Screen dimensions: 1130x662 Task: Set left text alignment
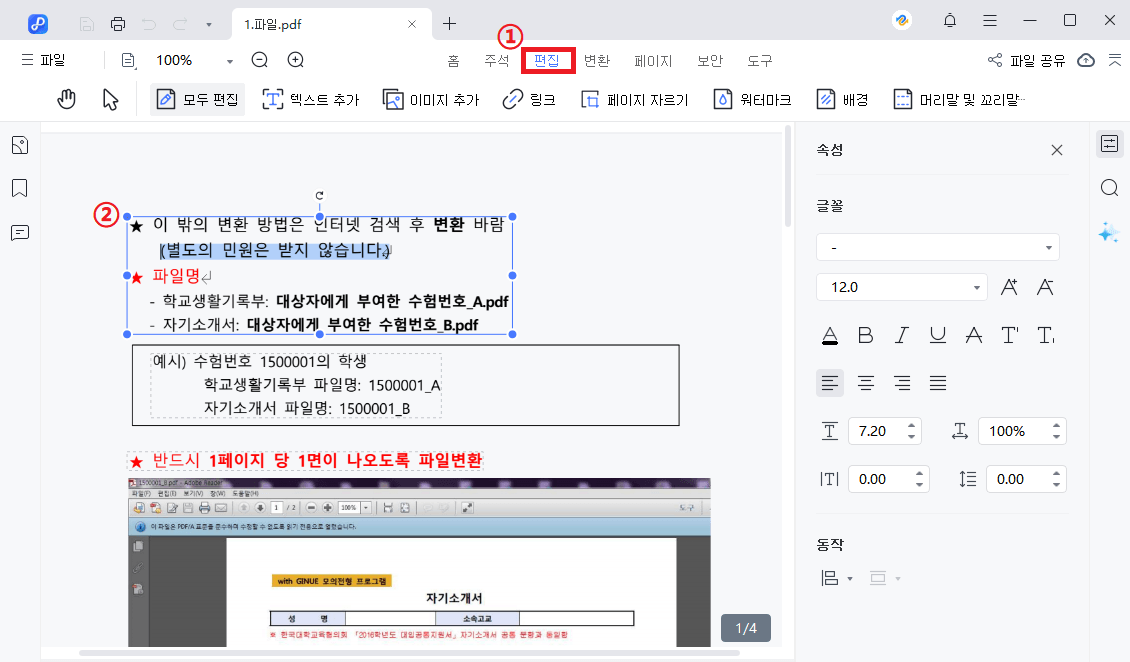click(829, 383)
